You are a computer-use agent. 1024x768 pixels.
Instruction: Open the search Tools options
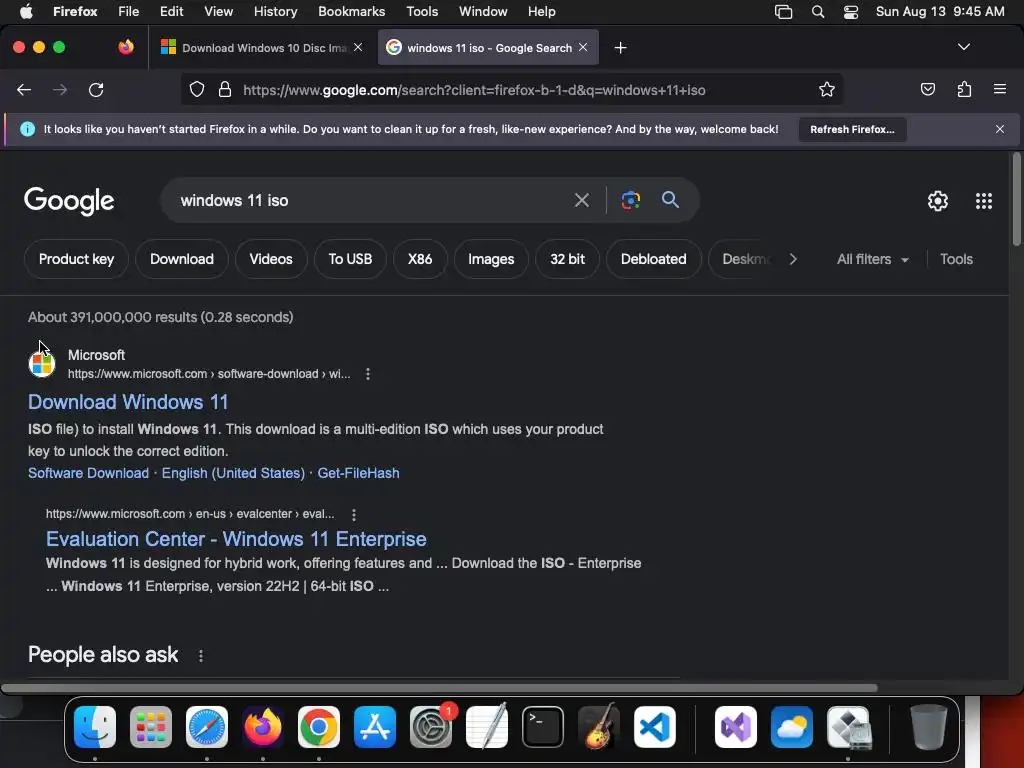(x=956, y=259)
